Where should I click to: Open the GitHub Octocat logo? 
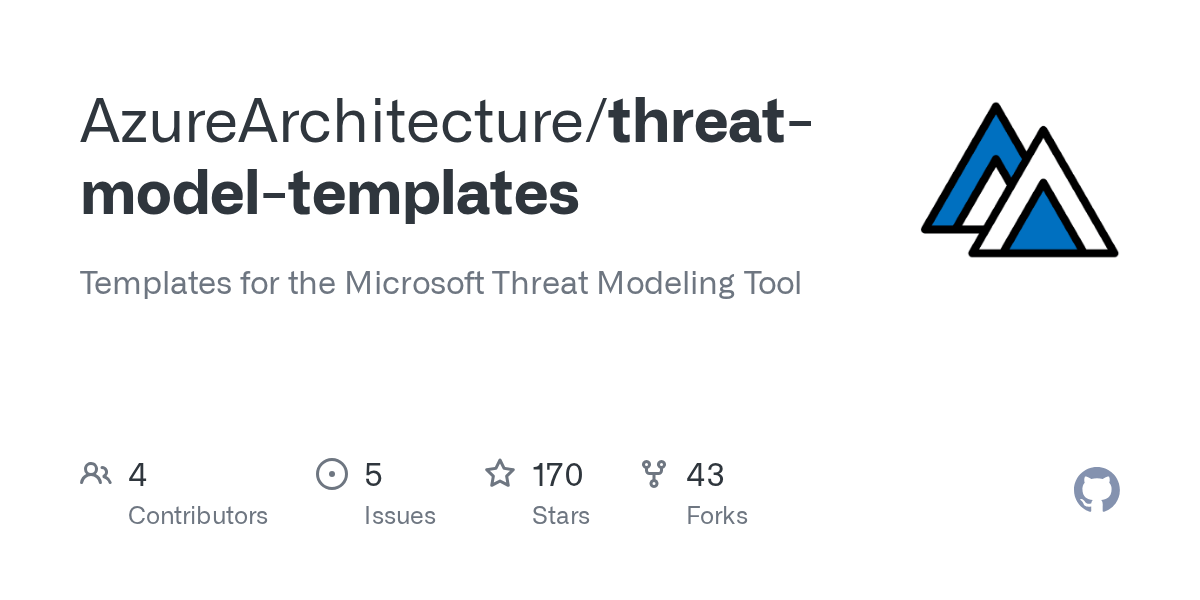point(1097,490)
